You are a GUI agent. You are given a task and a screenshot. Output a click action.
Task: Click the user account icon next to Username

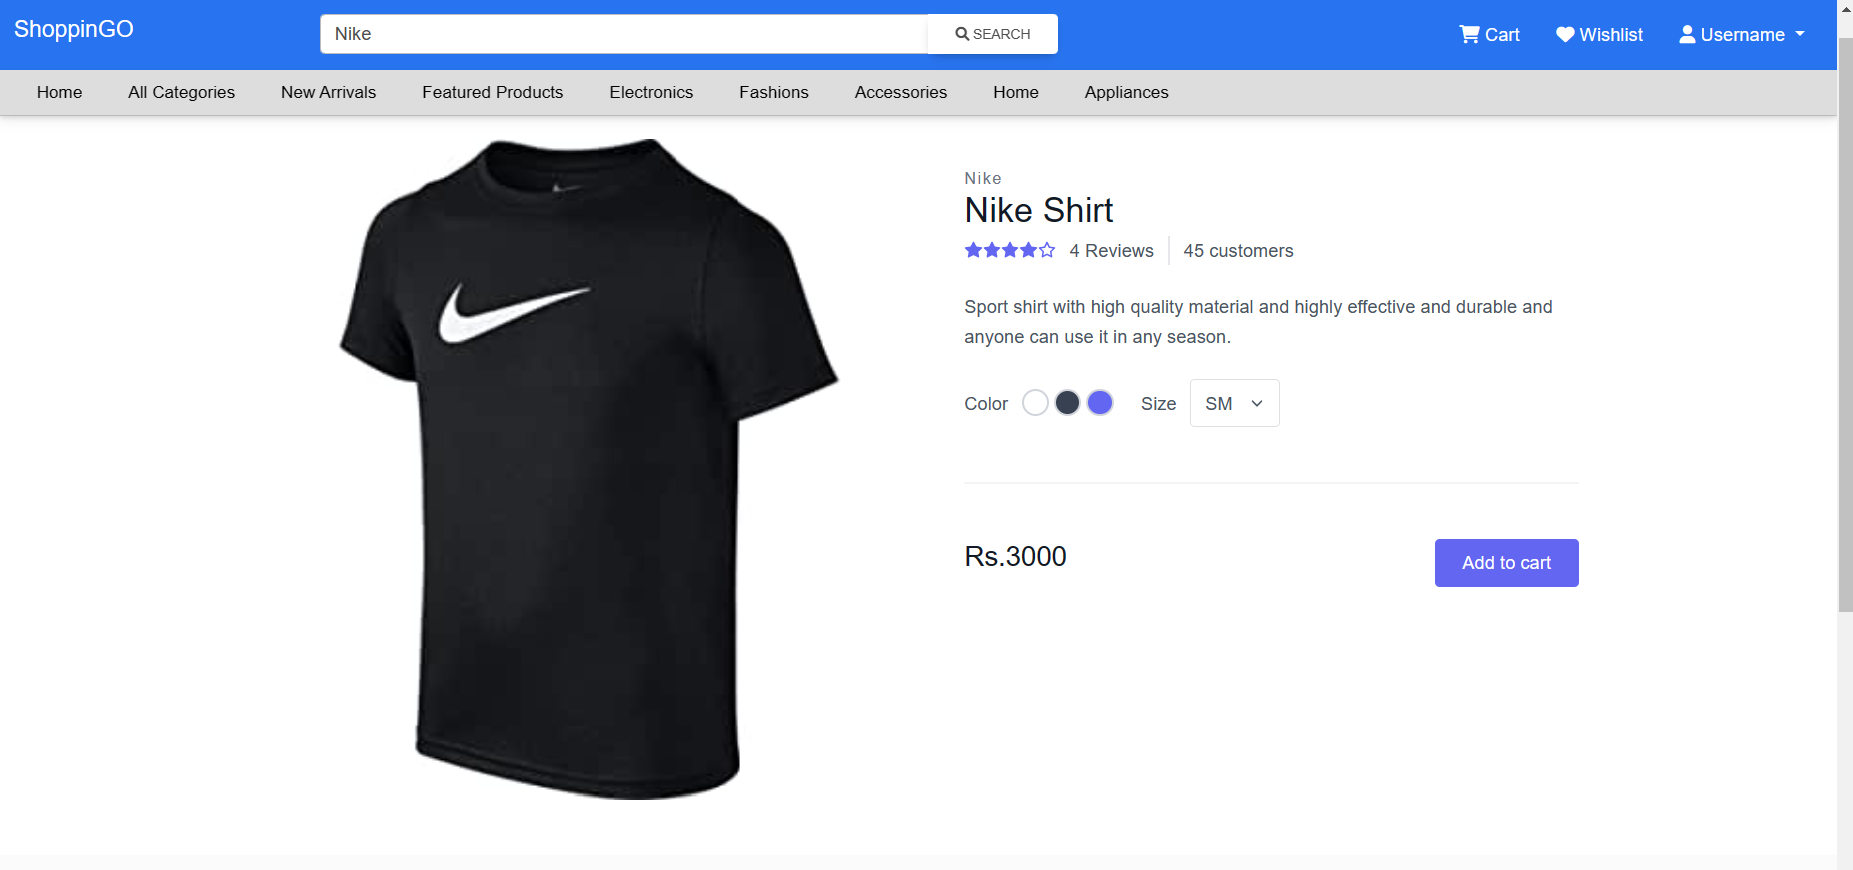point(1686,34)
